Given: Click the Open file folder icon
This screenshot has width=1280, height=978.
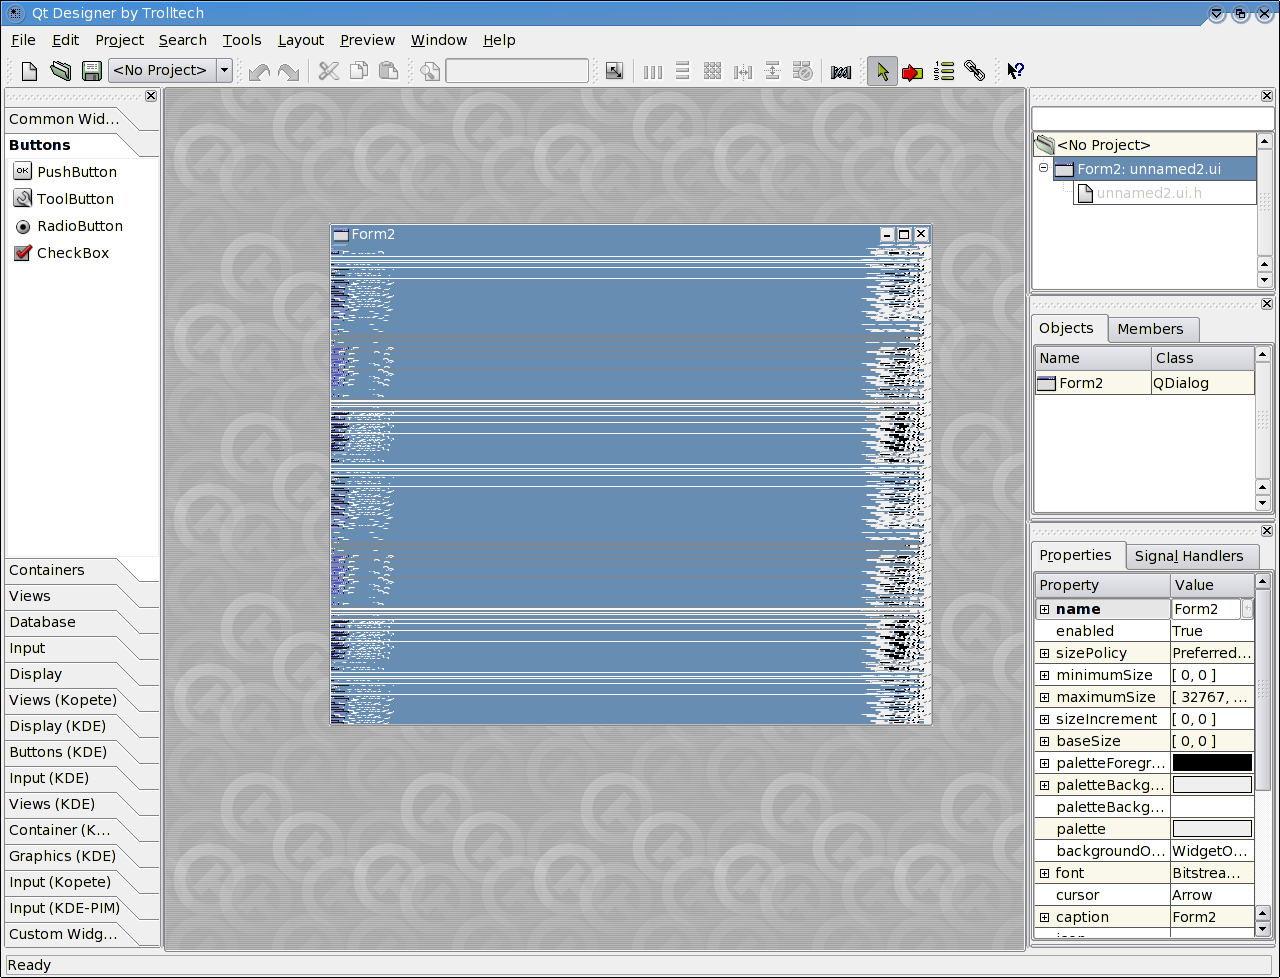Looking at the screenshot, I should point(61,71).
